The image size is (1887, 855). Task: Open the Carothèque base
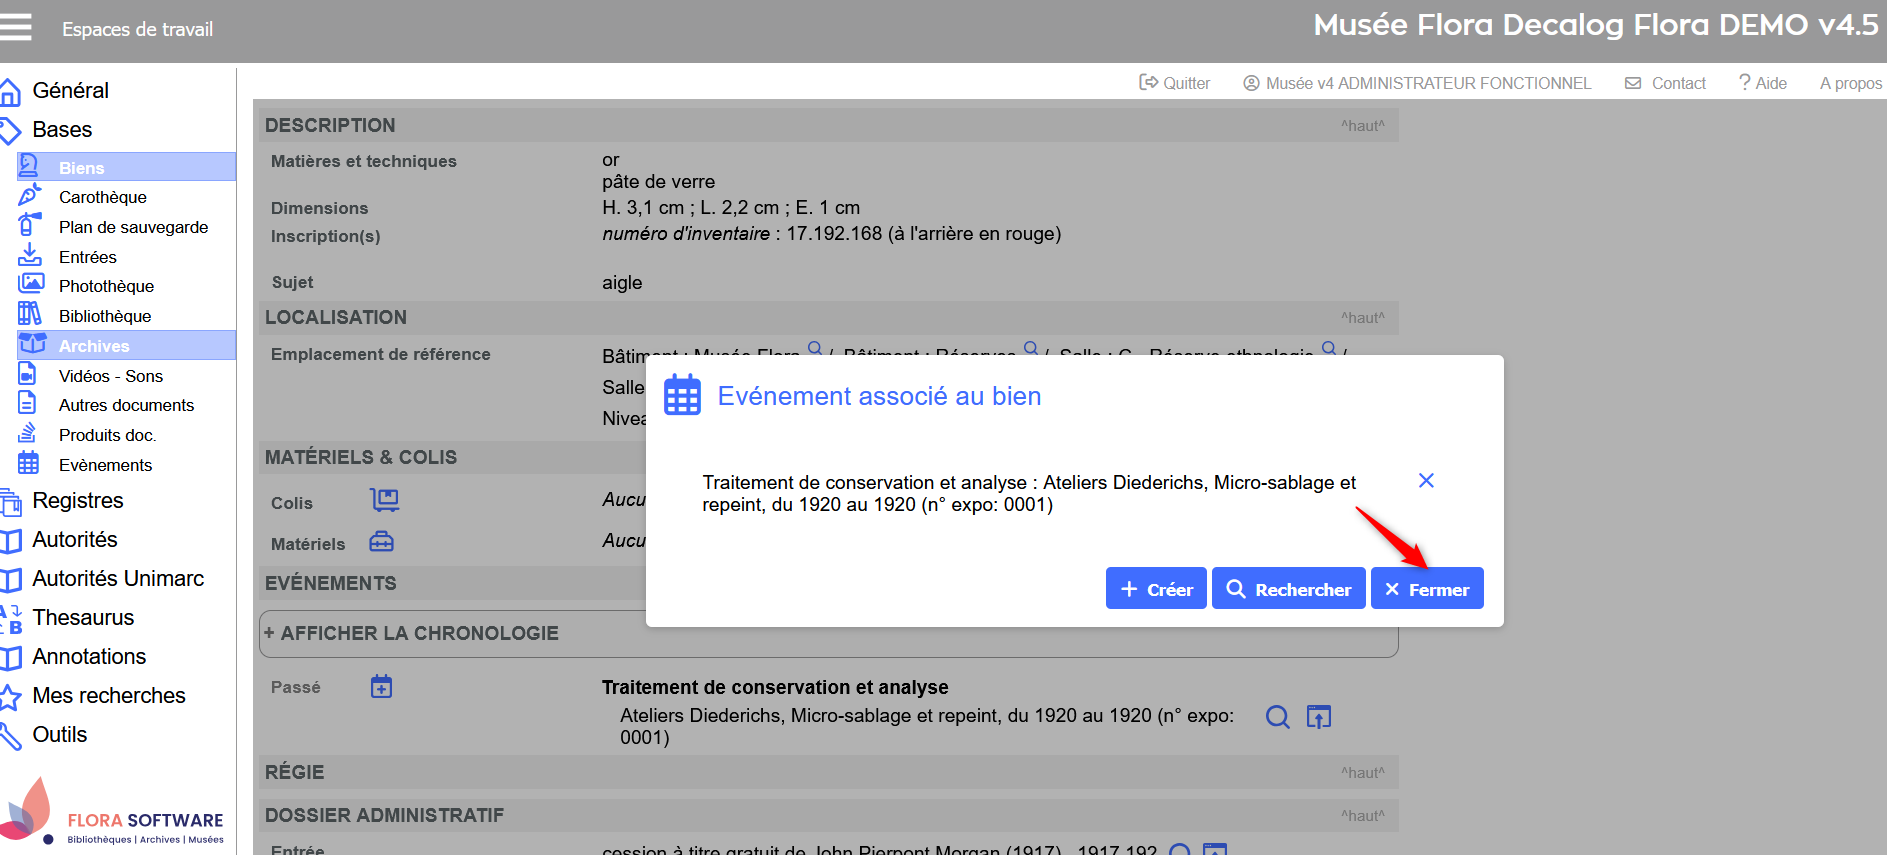tap(102, 197)
